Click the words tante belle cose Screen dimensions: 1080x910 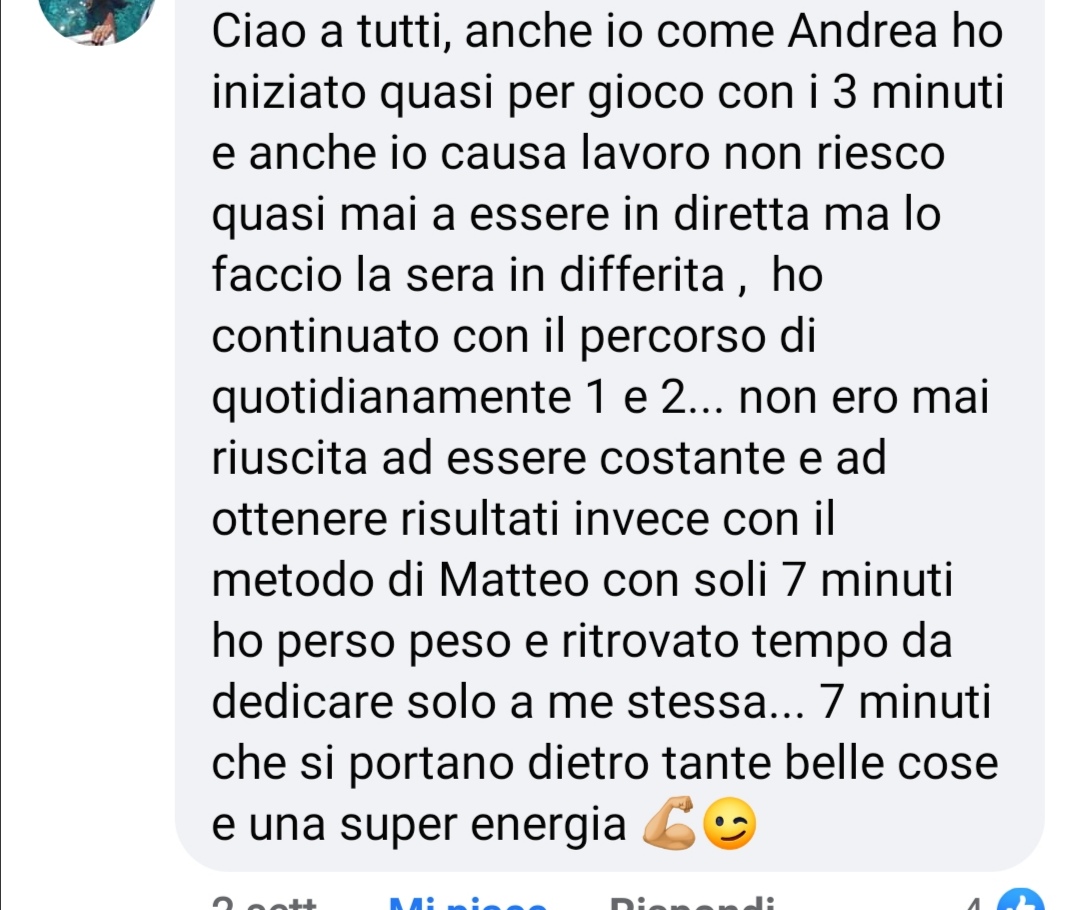(x=829, y=763)
